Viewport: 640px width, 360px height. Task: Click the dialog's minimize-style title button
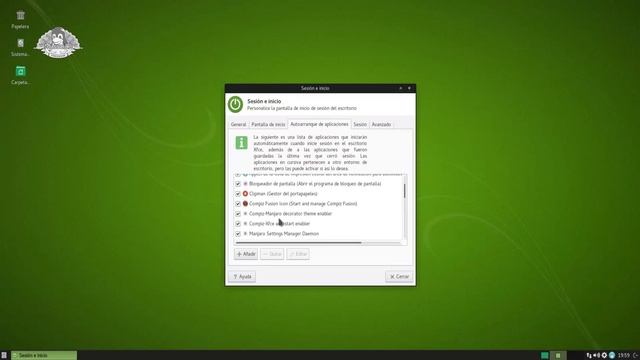click(401, 88)
